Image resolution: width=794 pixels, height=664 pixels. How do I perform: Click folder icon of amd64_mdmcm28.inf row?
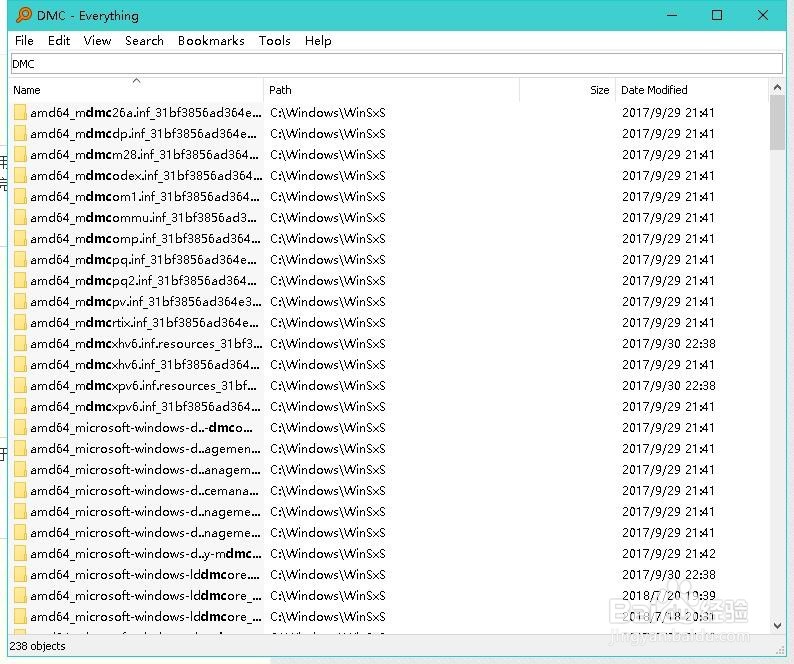pyautogui.click(x=20, y=154)
